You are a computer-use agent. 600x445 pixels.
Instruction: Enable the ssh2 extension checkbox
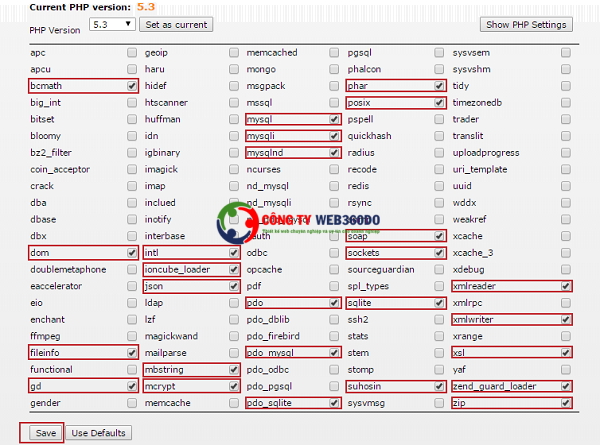(439, 319)
